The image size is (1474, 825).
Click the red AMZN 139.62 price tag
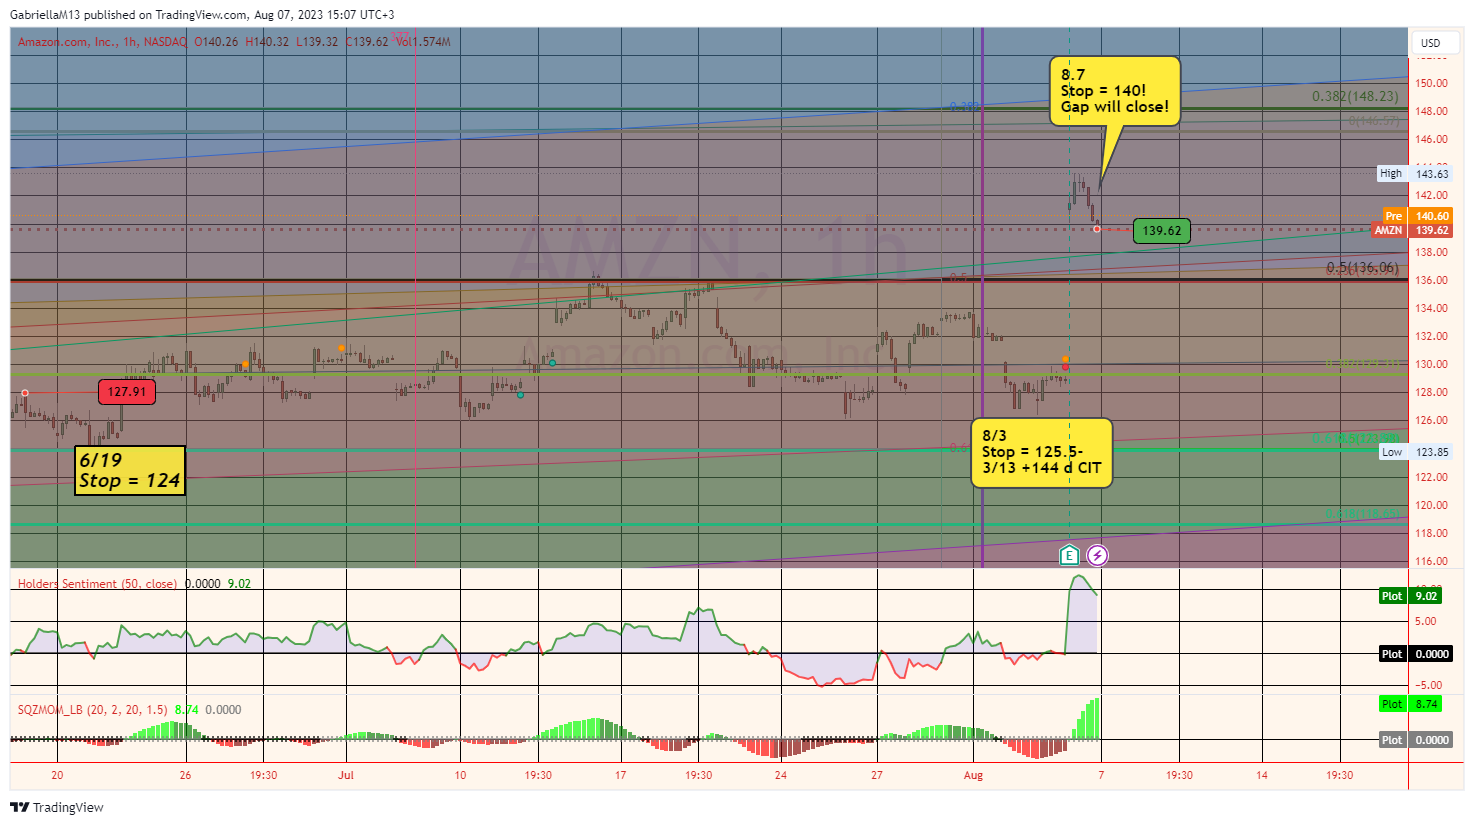point(1412,230)
